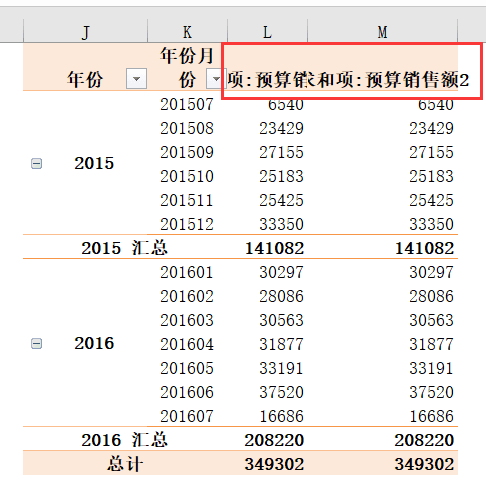Select month cell 201511

point(187,200)
